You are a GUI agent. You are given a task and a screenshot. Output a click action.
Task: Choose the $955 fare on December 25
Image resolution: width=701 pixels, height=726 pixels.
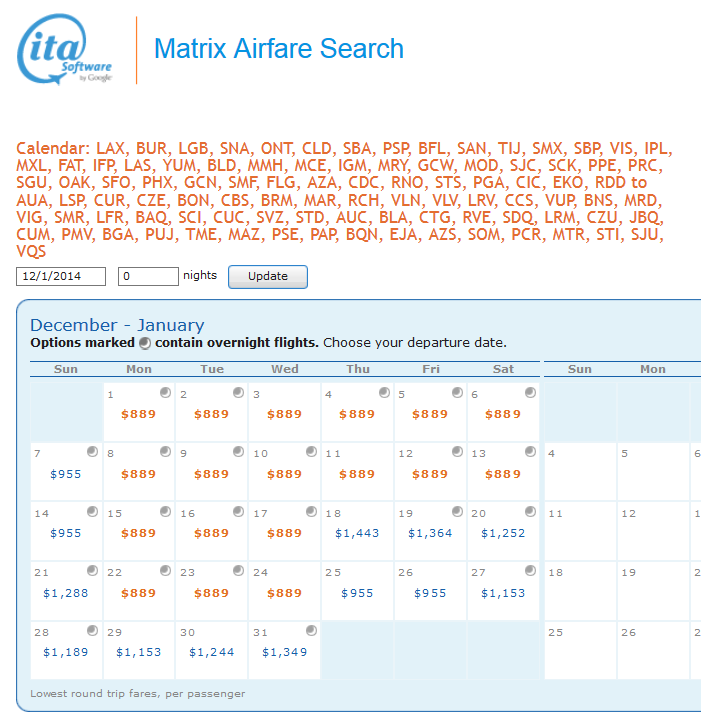click(x=357, y=593)
